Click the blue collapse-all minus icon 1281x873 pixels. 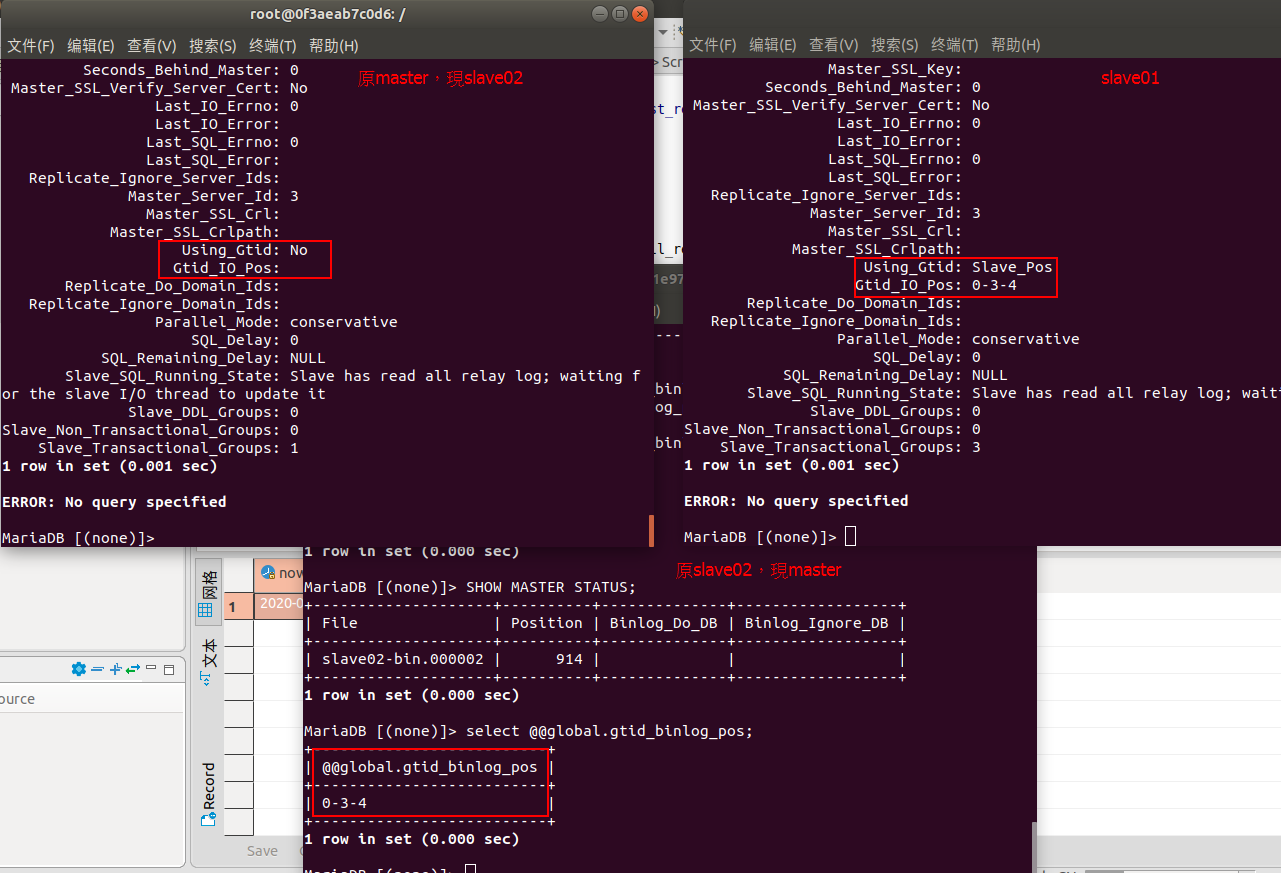(97, 669)
